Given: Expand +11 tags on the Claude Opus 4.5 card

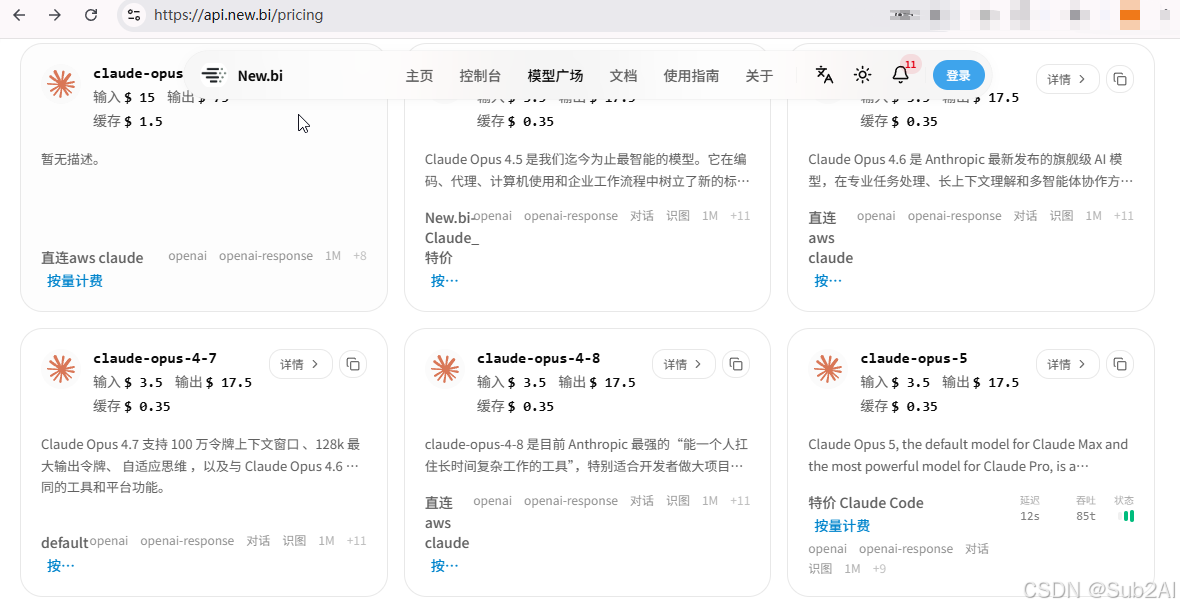Looking at the screenshot, I should [x=740, y=216].
